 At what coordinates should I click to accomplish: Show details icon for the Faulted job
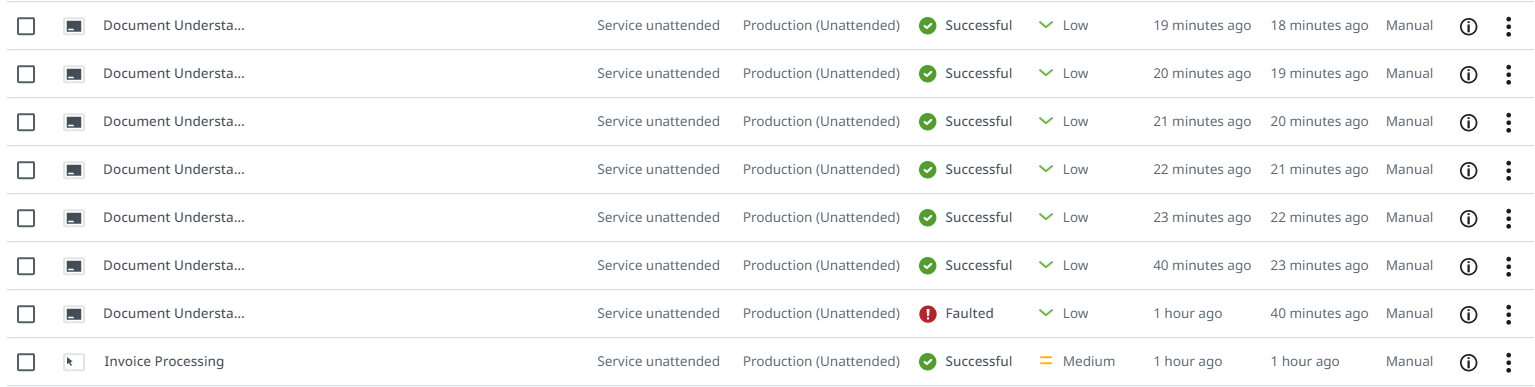(x=1469, y=314)
